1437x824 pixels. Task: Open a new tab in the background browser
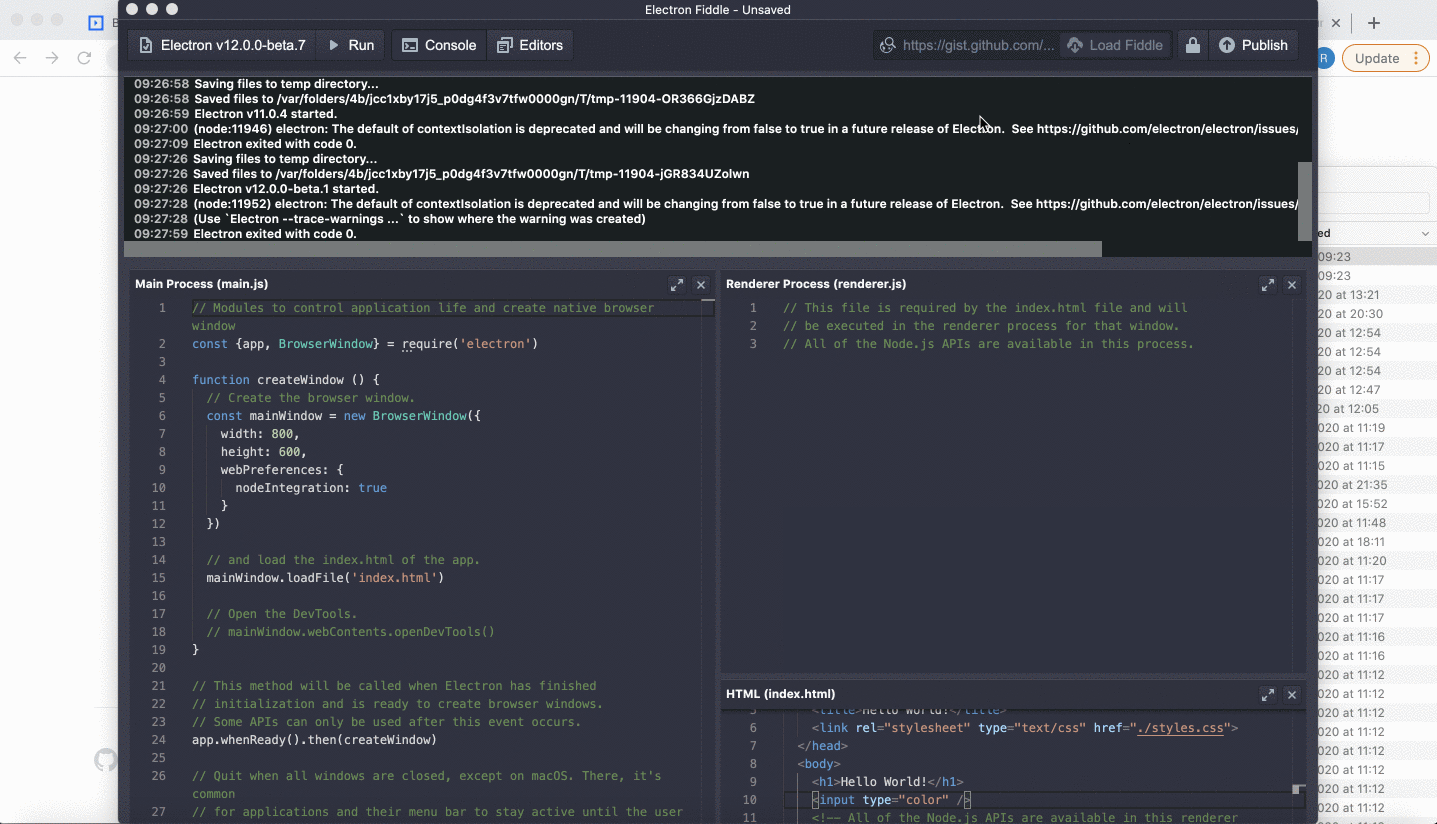[1374, 23]
